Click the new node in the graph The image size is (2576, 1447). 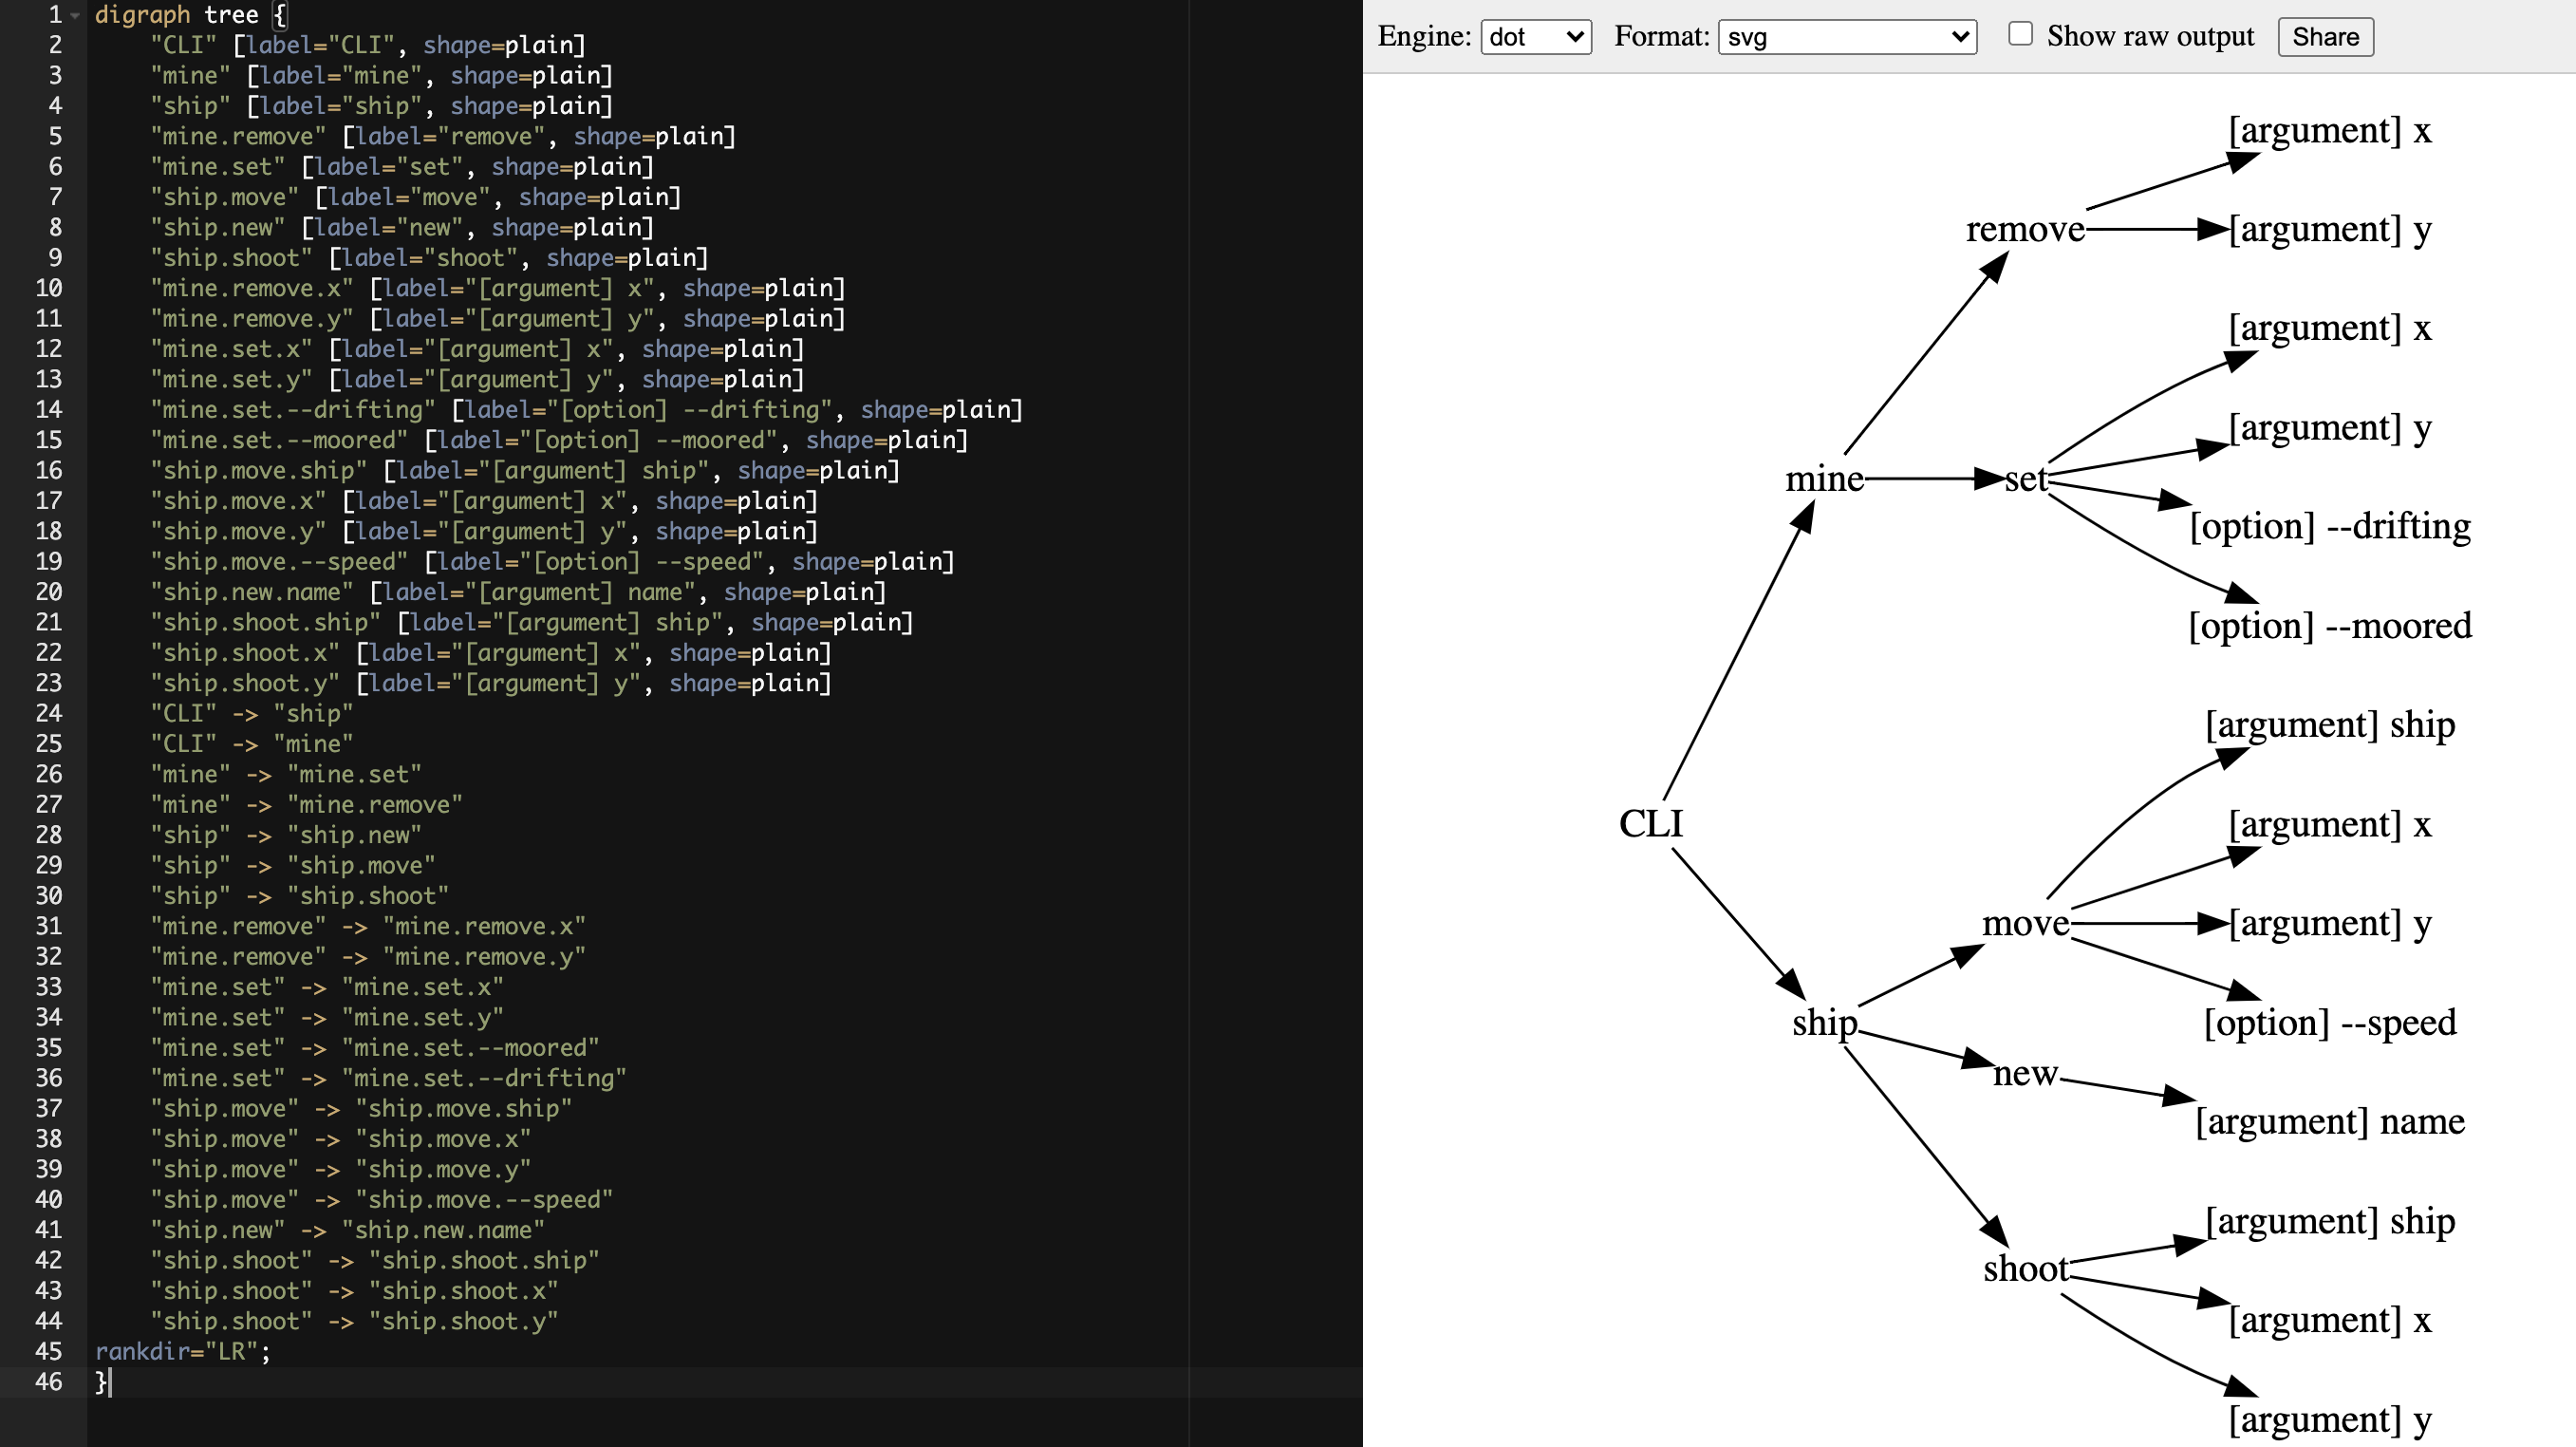pyautogui.click(x=2025, y=1073)
